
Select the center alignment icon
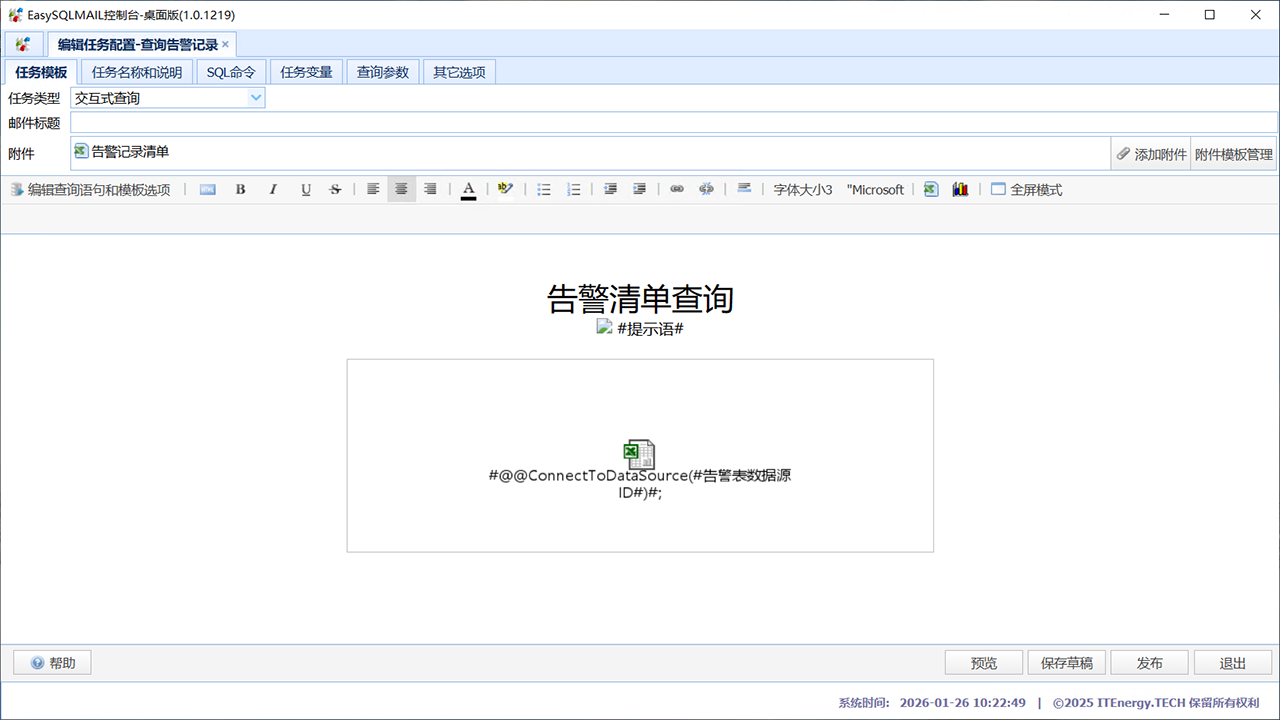(402, 189)
